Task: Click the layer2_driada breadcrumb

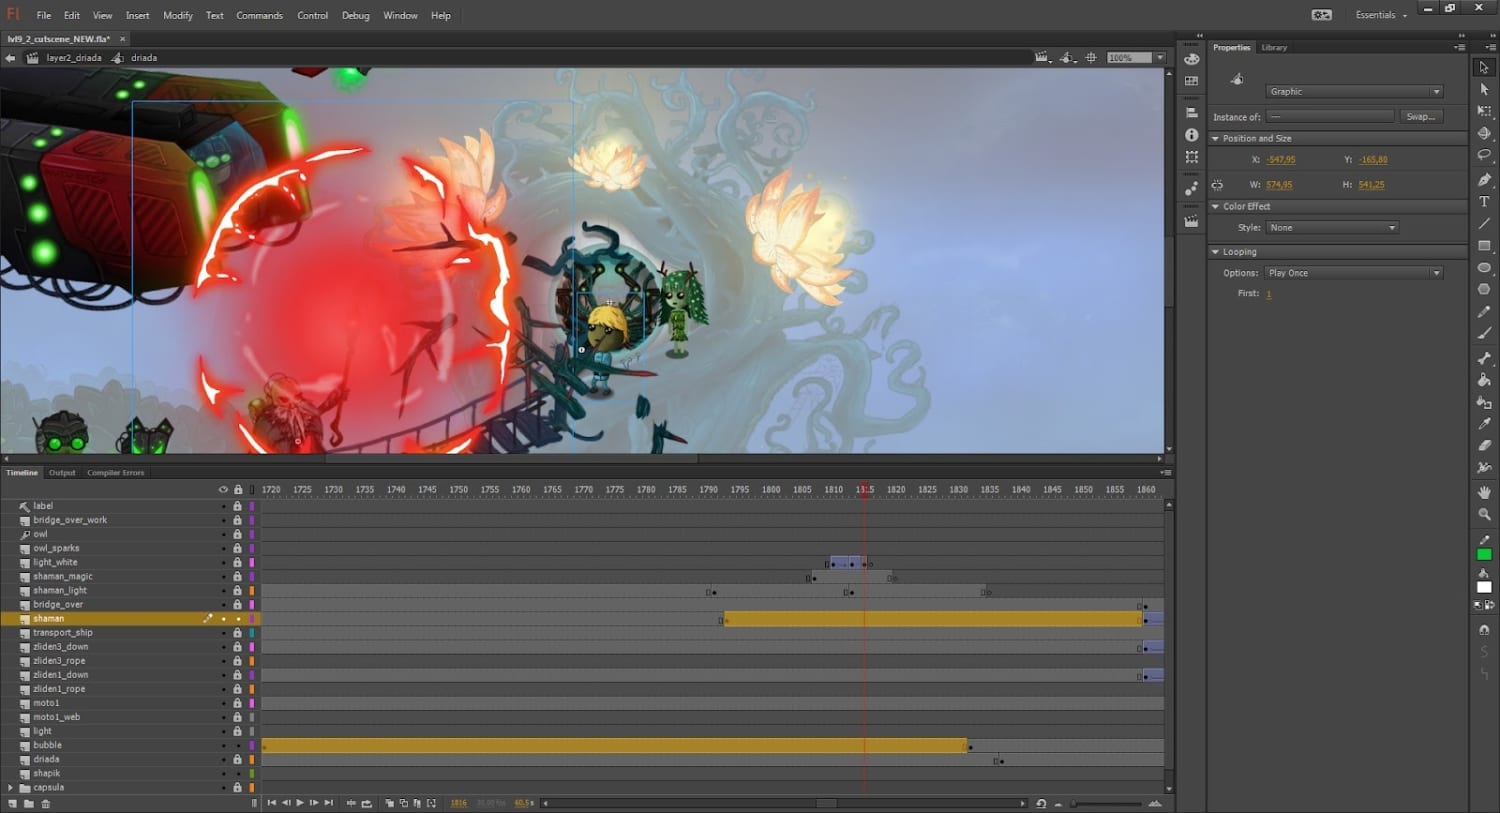Action: pyautogui.click(x=74, y=58)
